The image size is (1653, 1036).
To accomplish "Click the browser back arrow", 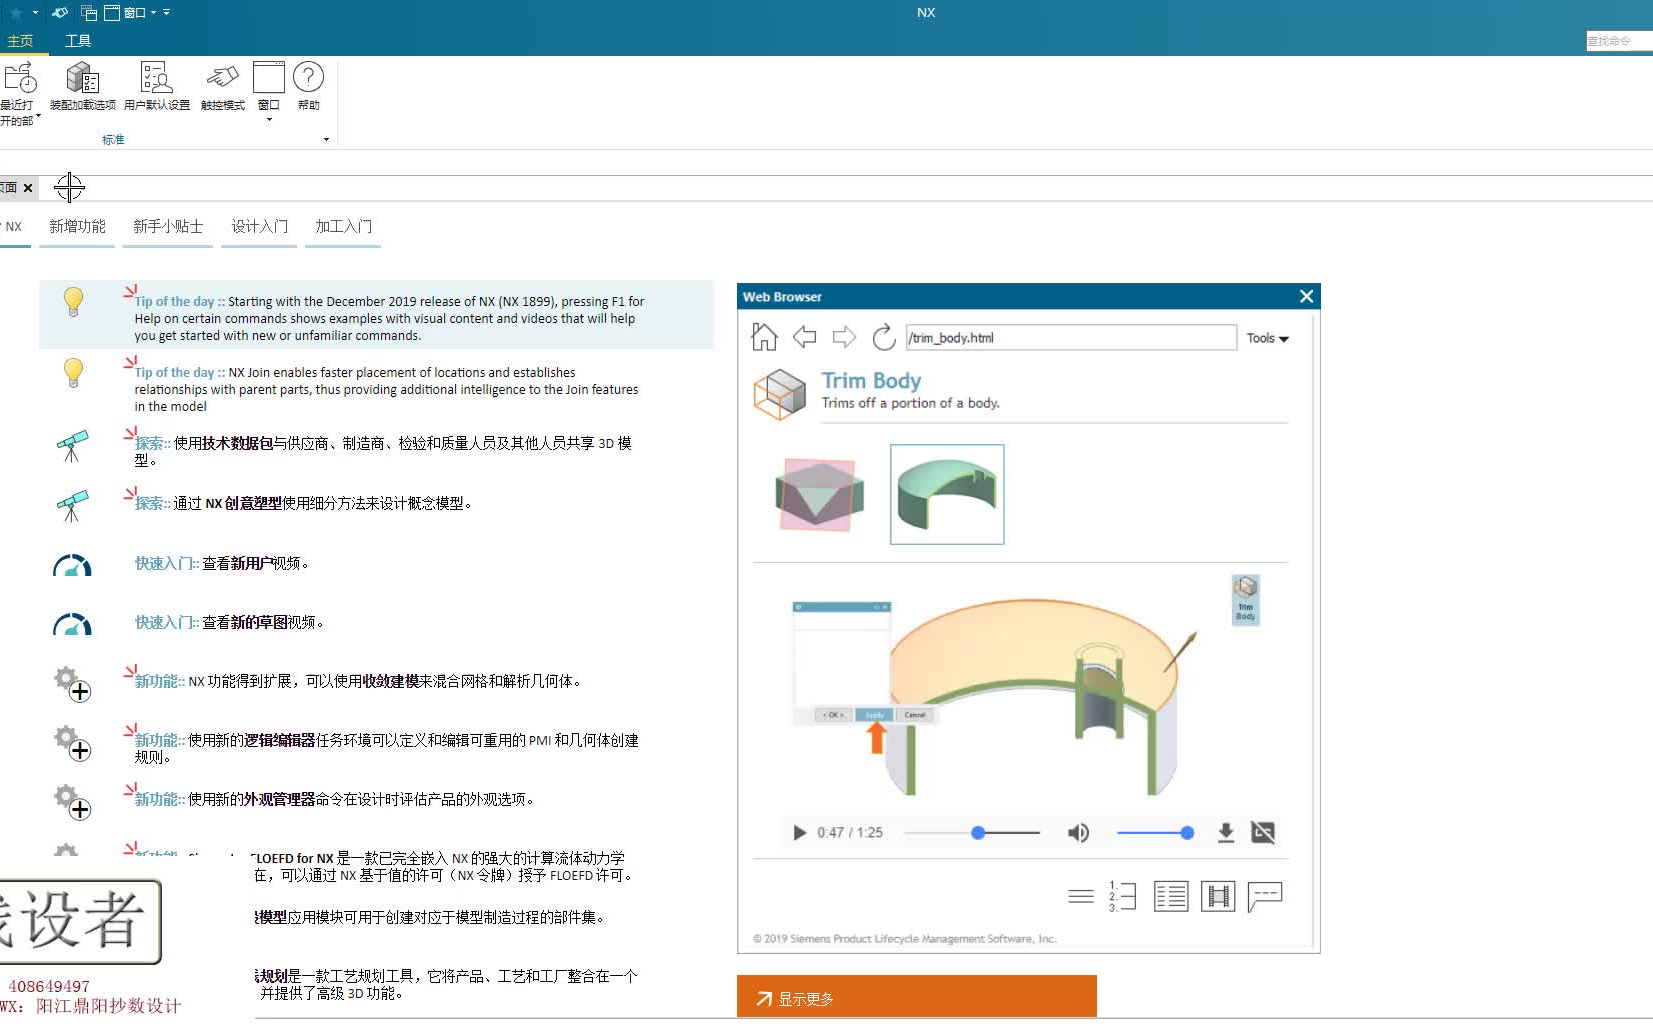I will click(x=804, y=338).
